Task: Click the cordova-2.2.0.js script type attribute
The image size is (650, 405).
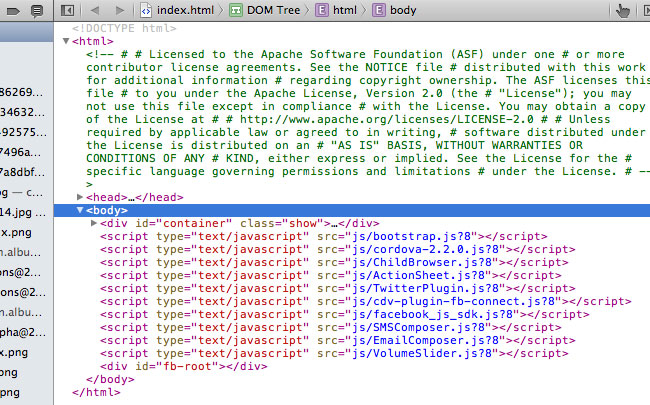Action: pos(233,250)
